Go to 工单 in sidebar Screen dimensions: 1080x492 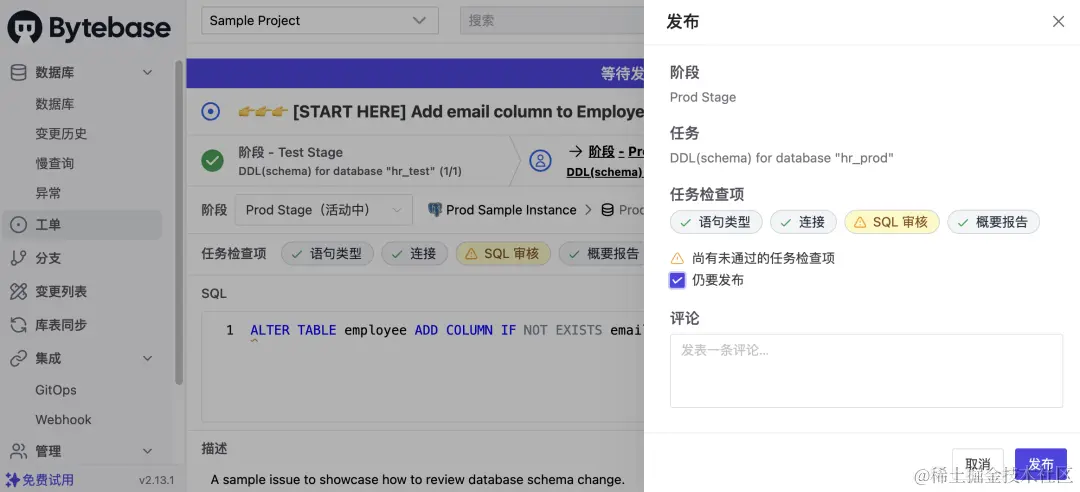[x=82, y=225]
